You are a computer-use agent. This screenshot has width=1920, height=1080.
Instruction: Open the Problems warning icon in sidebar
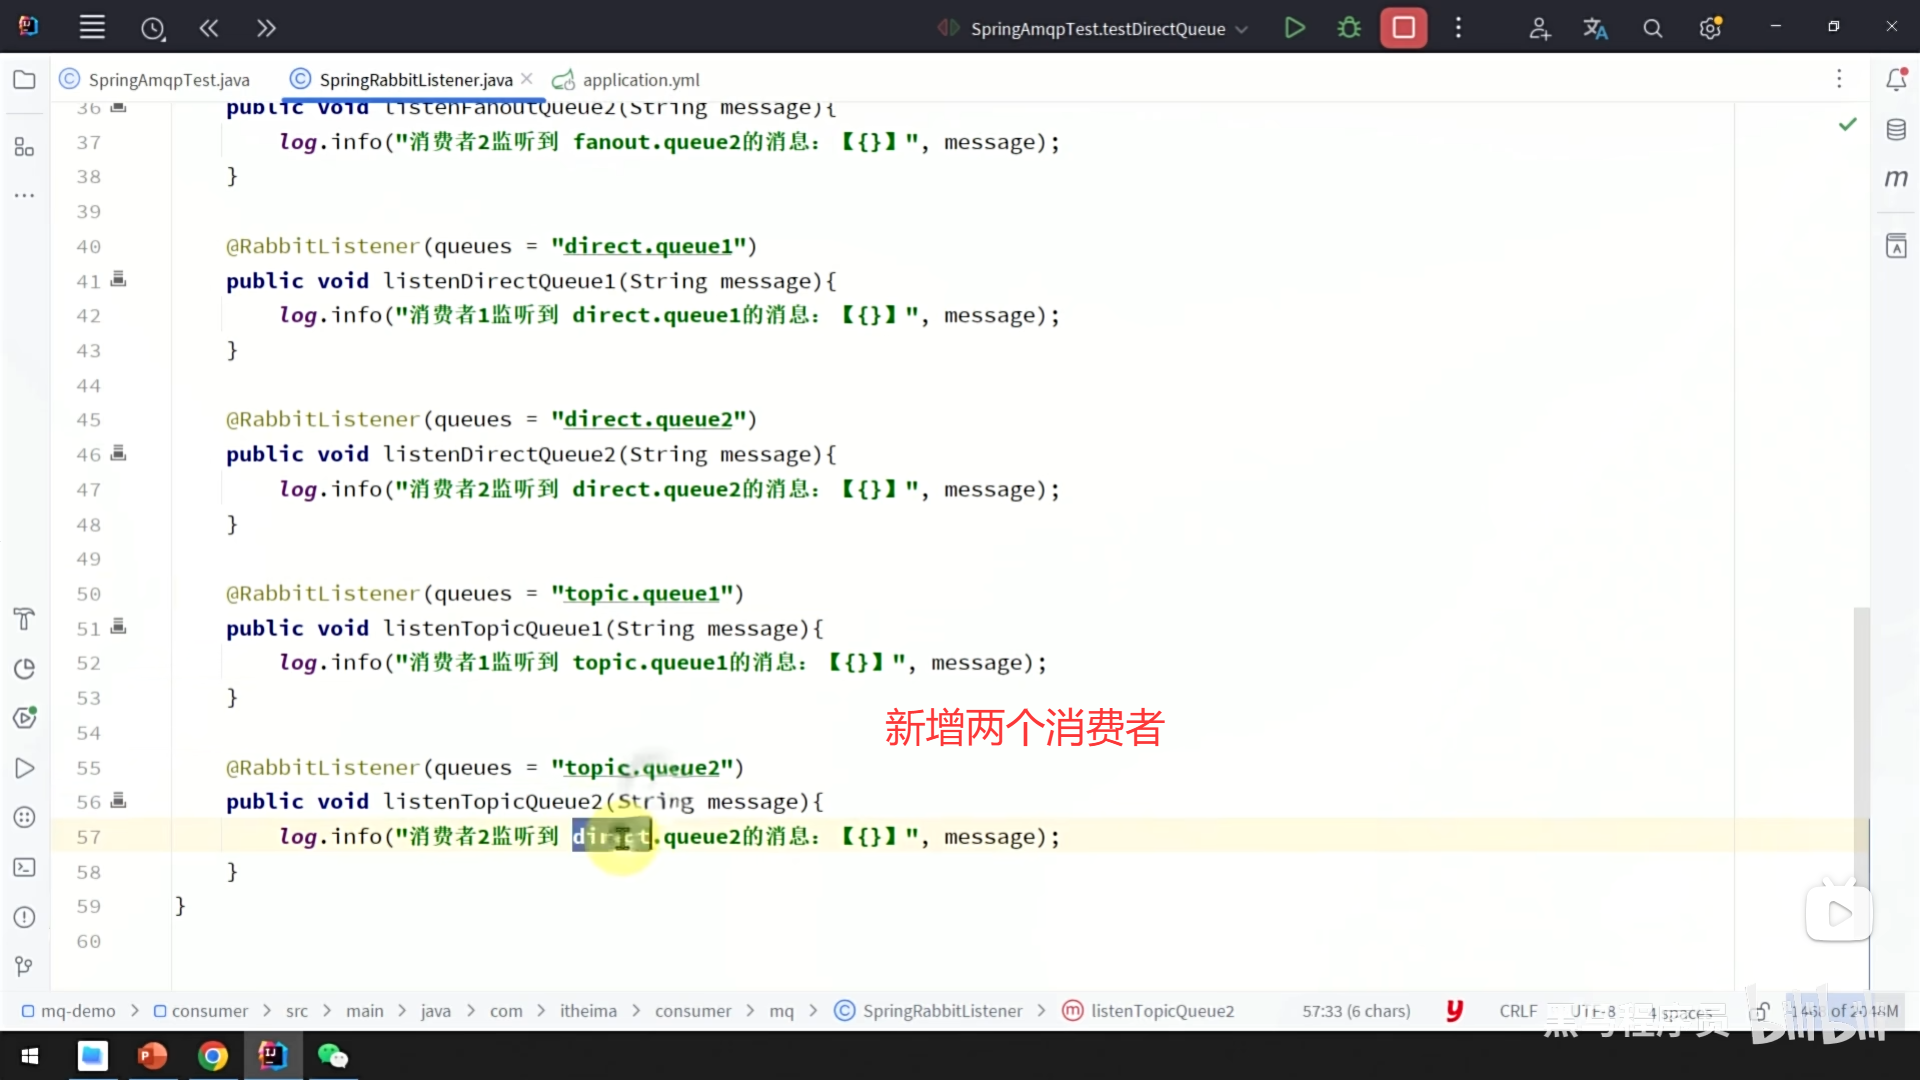pos(24,917)
